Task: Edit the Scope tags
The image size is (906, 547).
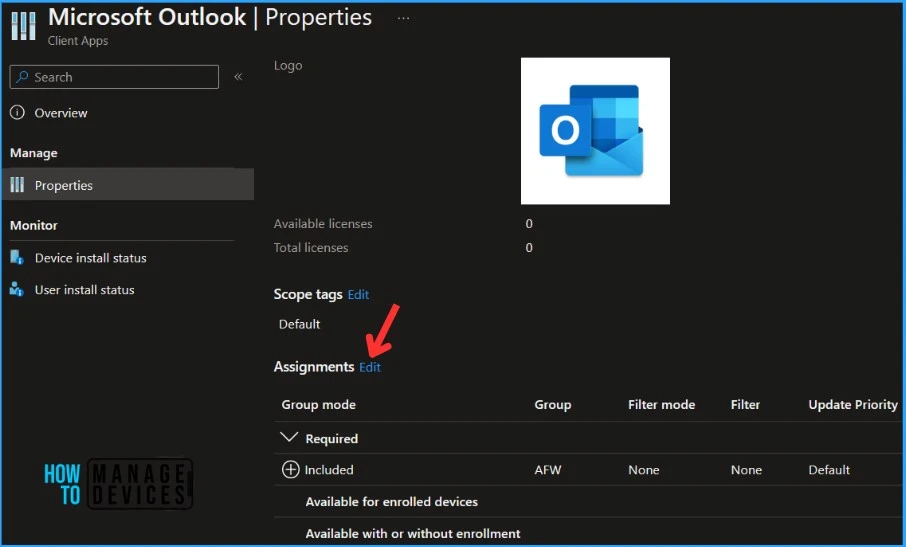Action: tap(358, 295)
